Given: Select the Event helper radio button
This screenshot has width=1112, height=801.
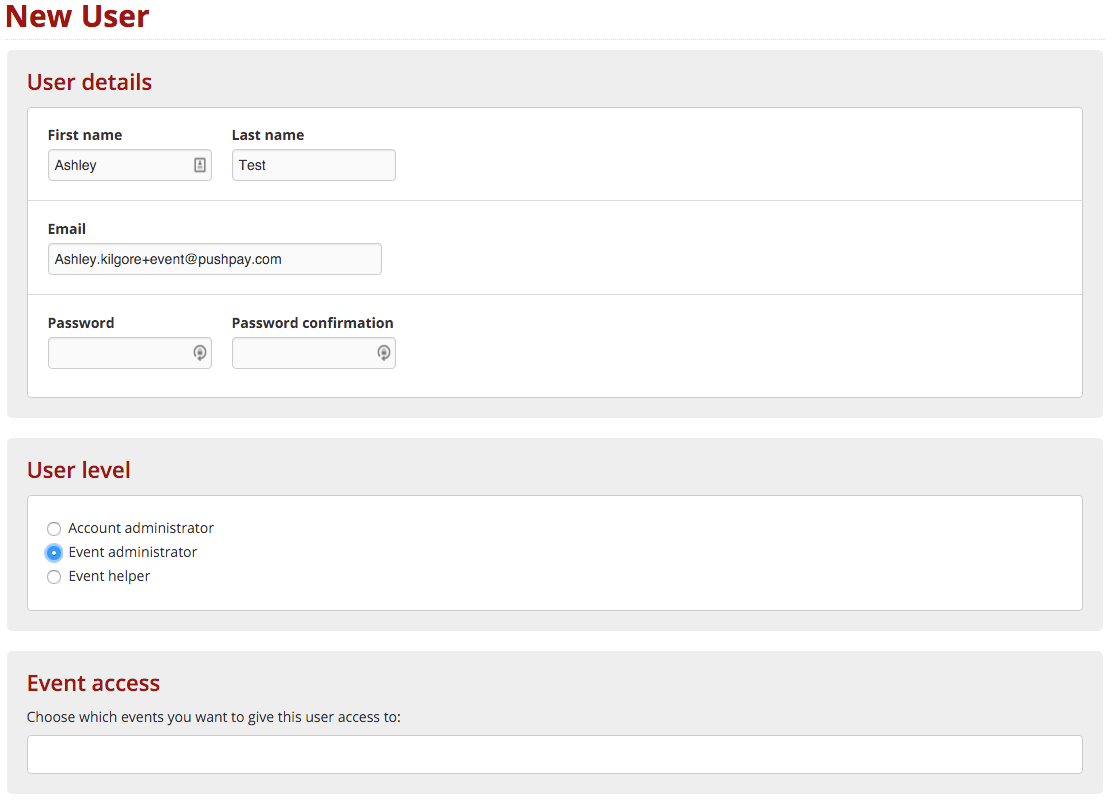Looking at the screenshot, I should [x=54, y=576].
